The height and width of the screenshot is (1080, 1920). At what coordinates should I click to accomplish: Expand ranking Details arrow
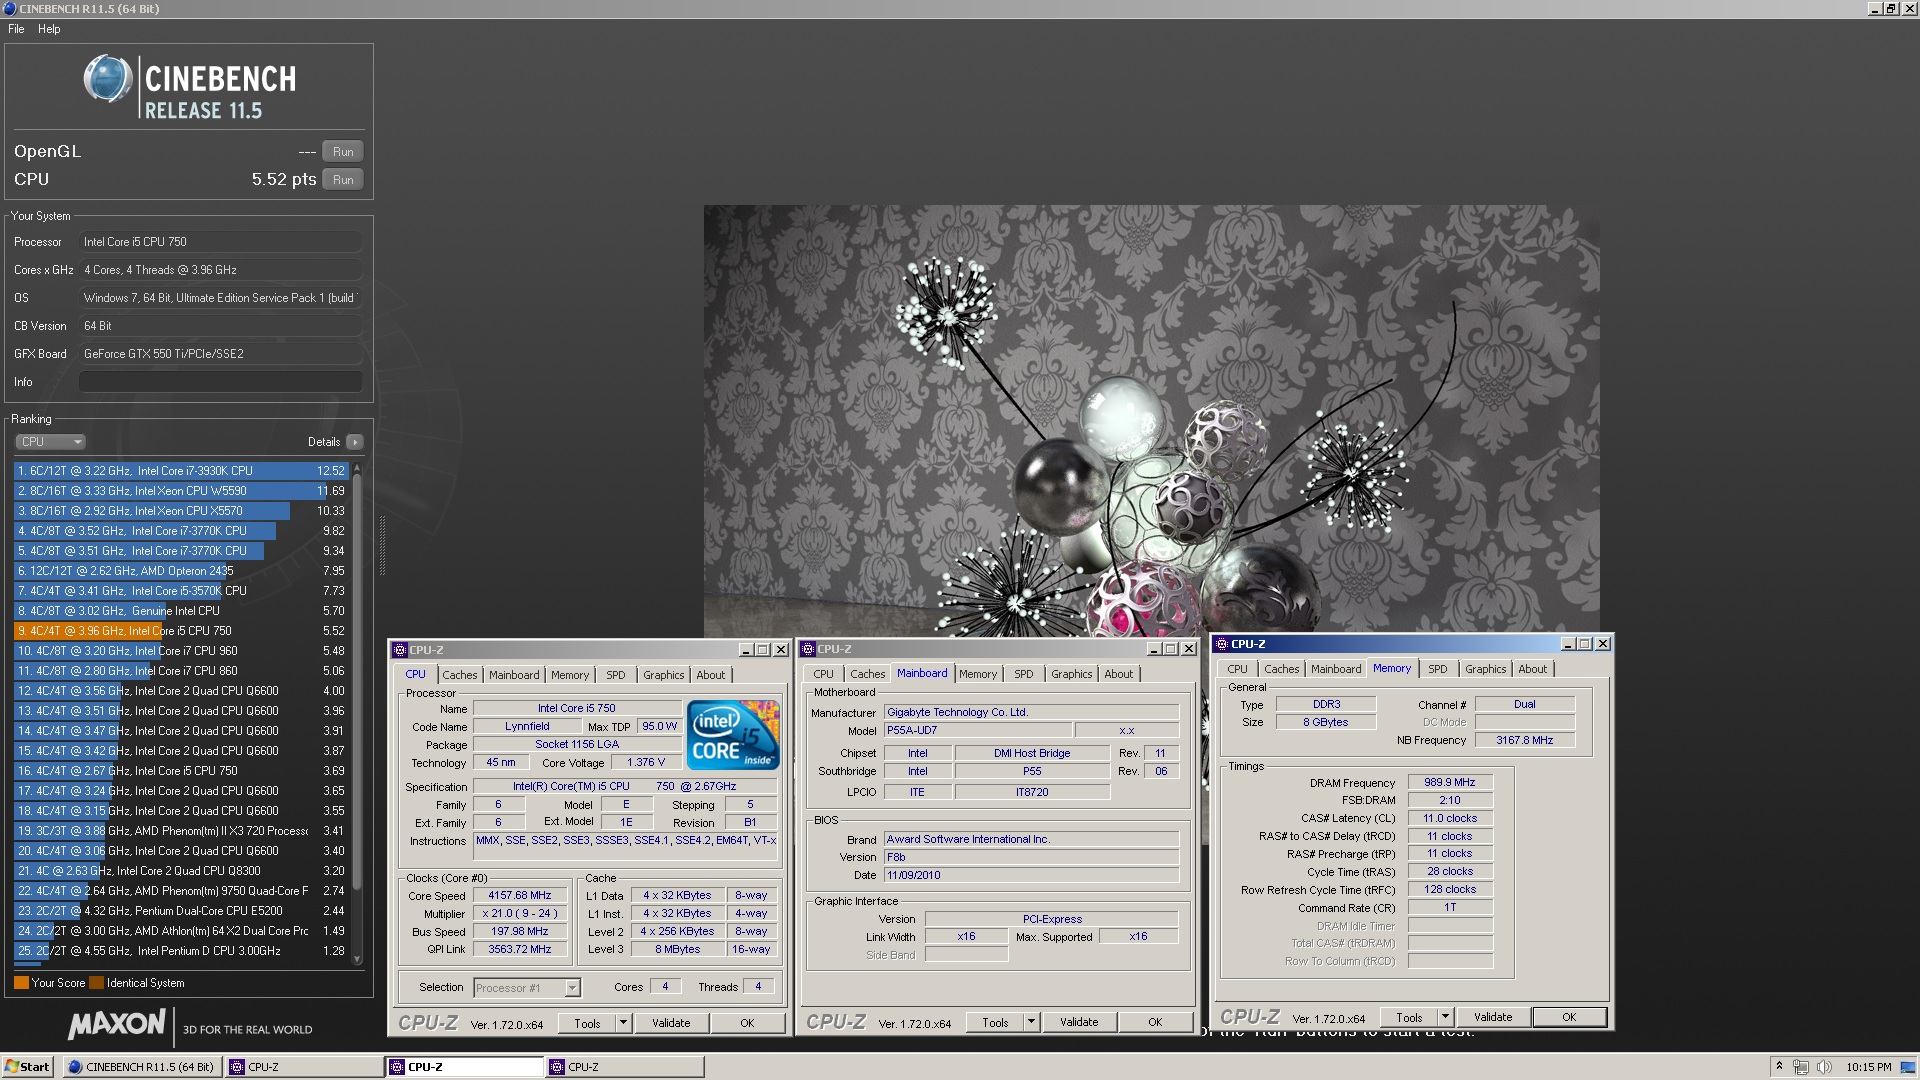355,442
